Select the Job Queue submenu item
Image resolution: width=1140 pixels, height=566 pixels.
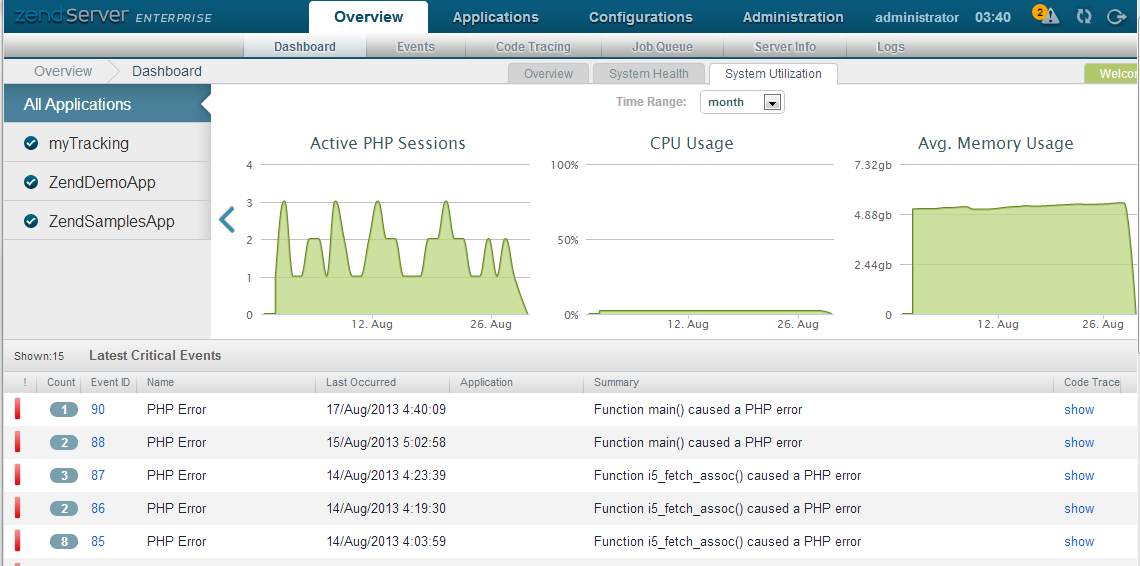click(662, 47)
